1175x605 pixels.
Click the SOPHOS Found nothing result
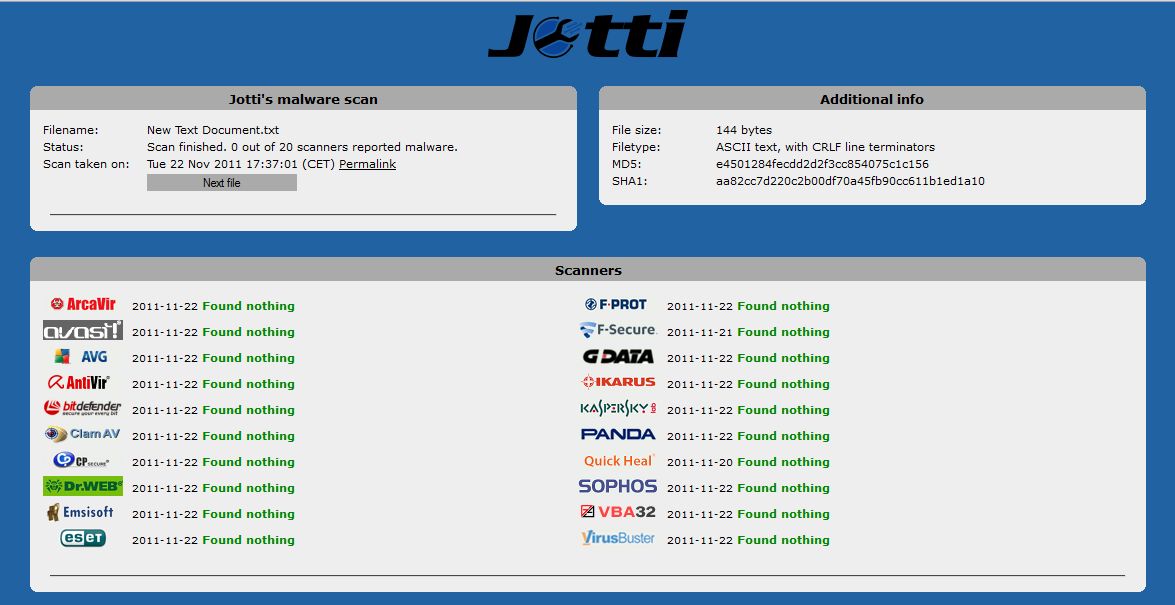pyautogui.click(x=783, y=488)
